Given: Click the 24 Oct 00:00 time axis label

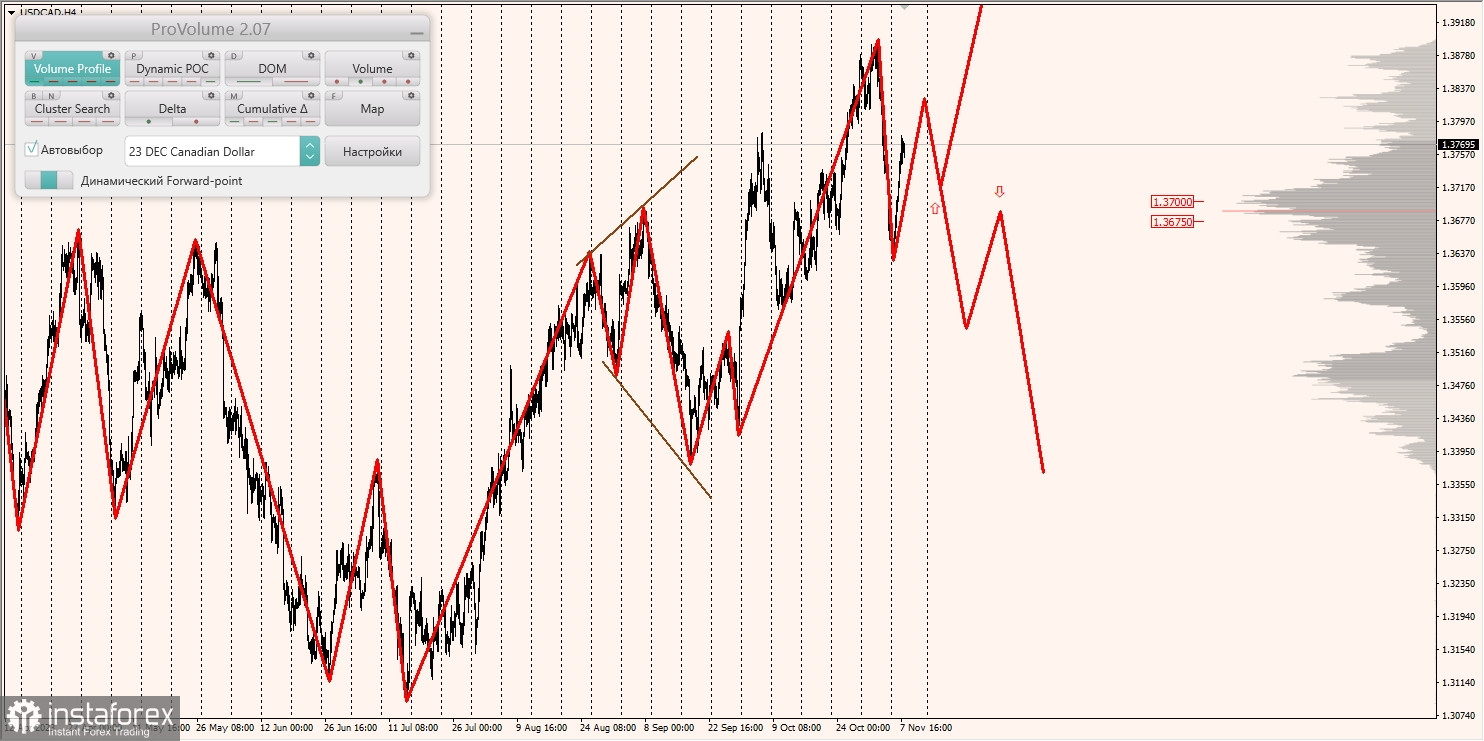Looking at the screenshot, I should 863,728.
